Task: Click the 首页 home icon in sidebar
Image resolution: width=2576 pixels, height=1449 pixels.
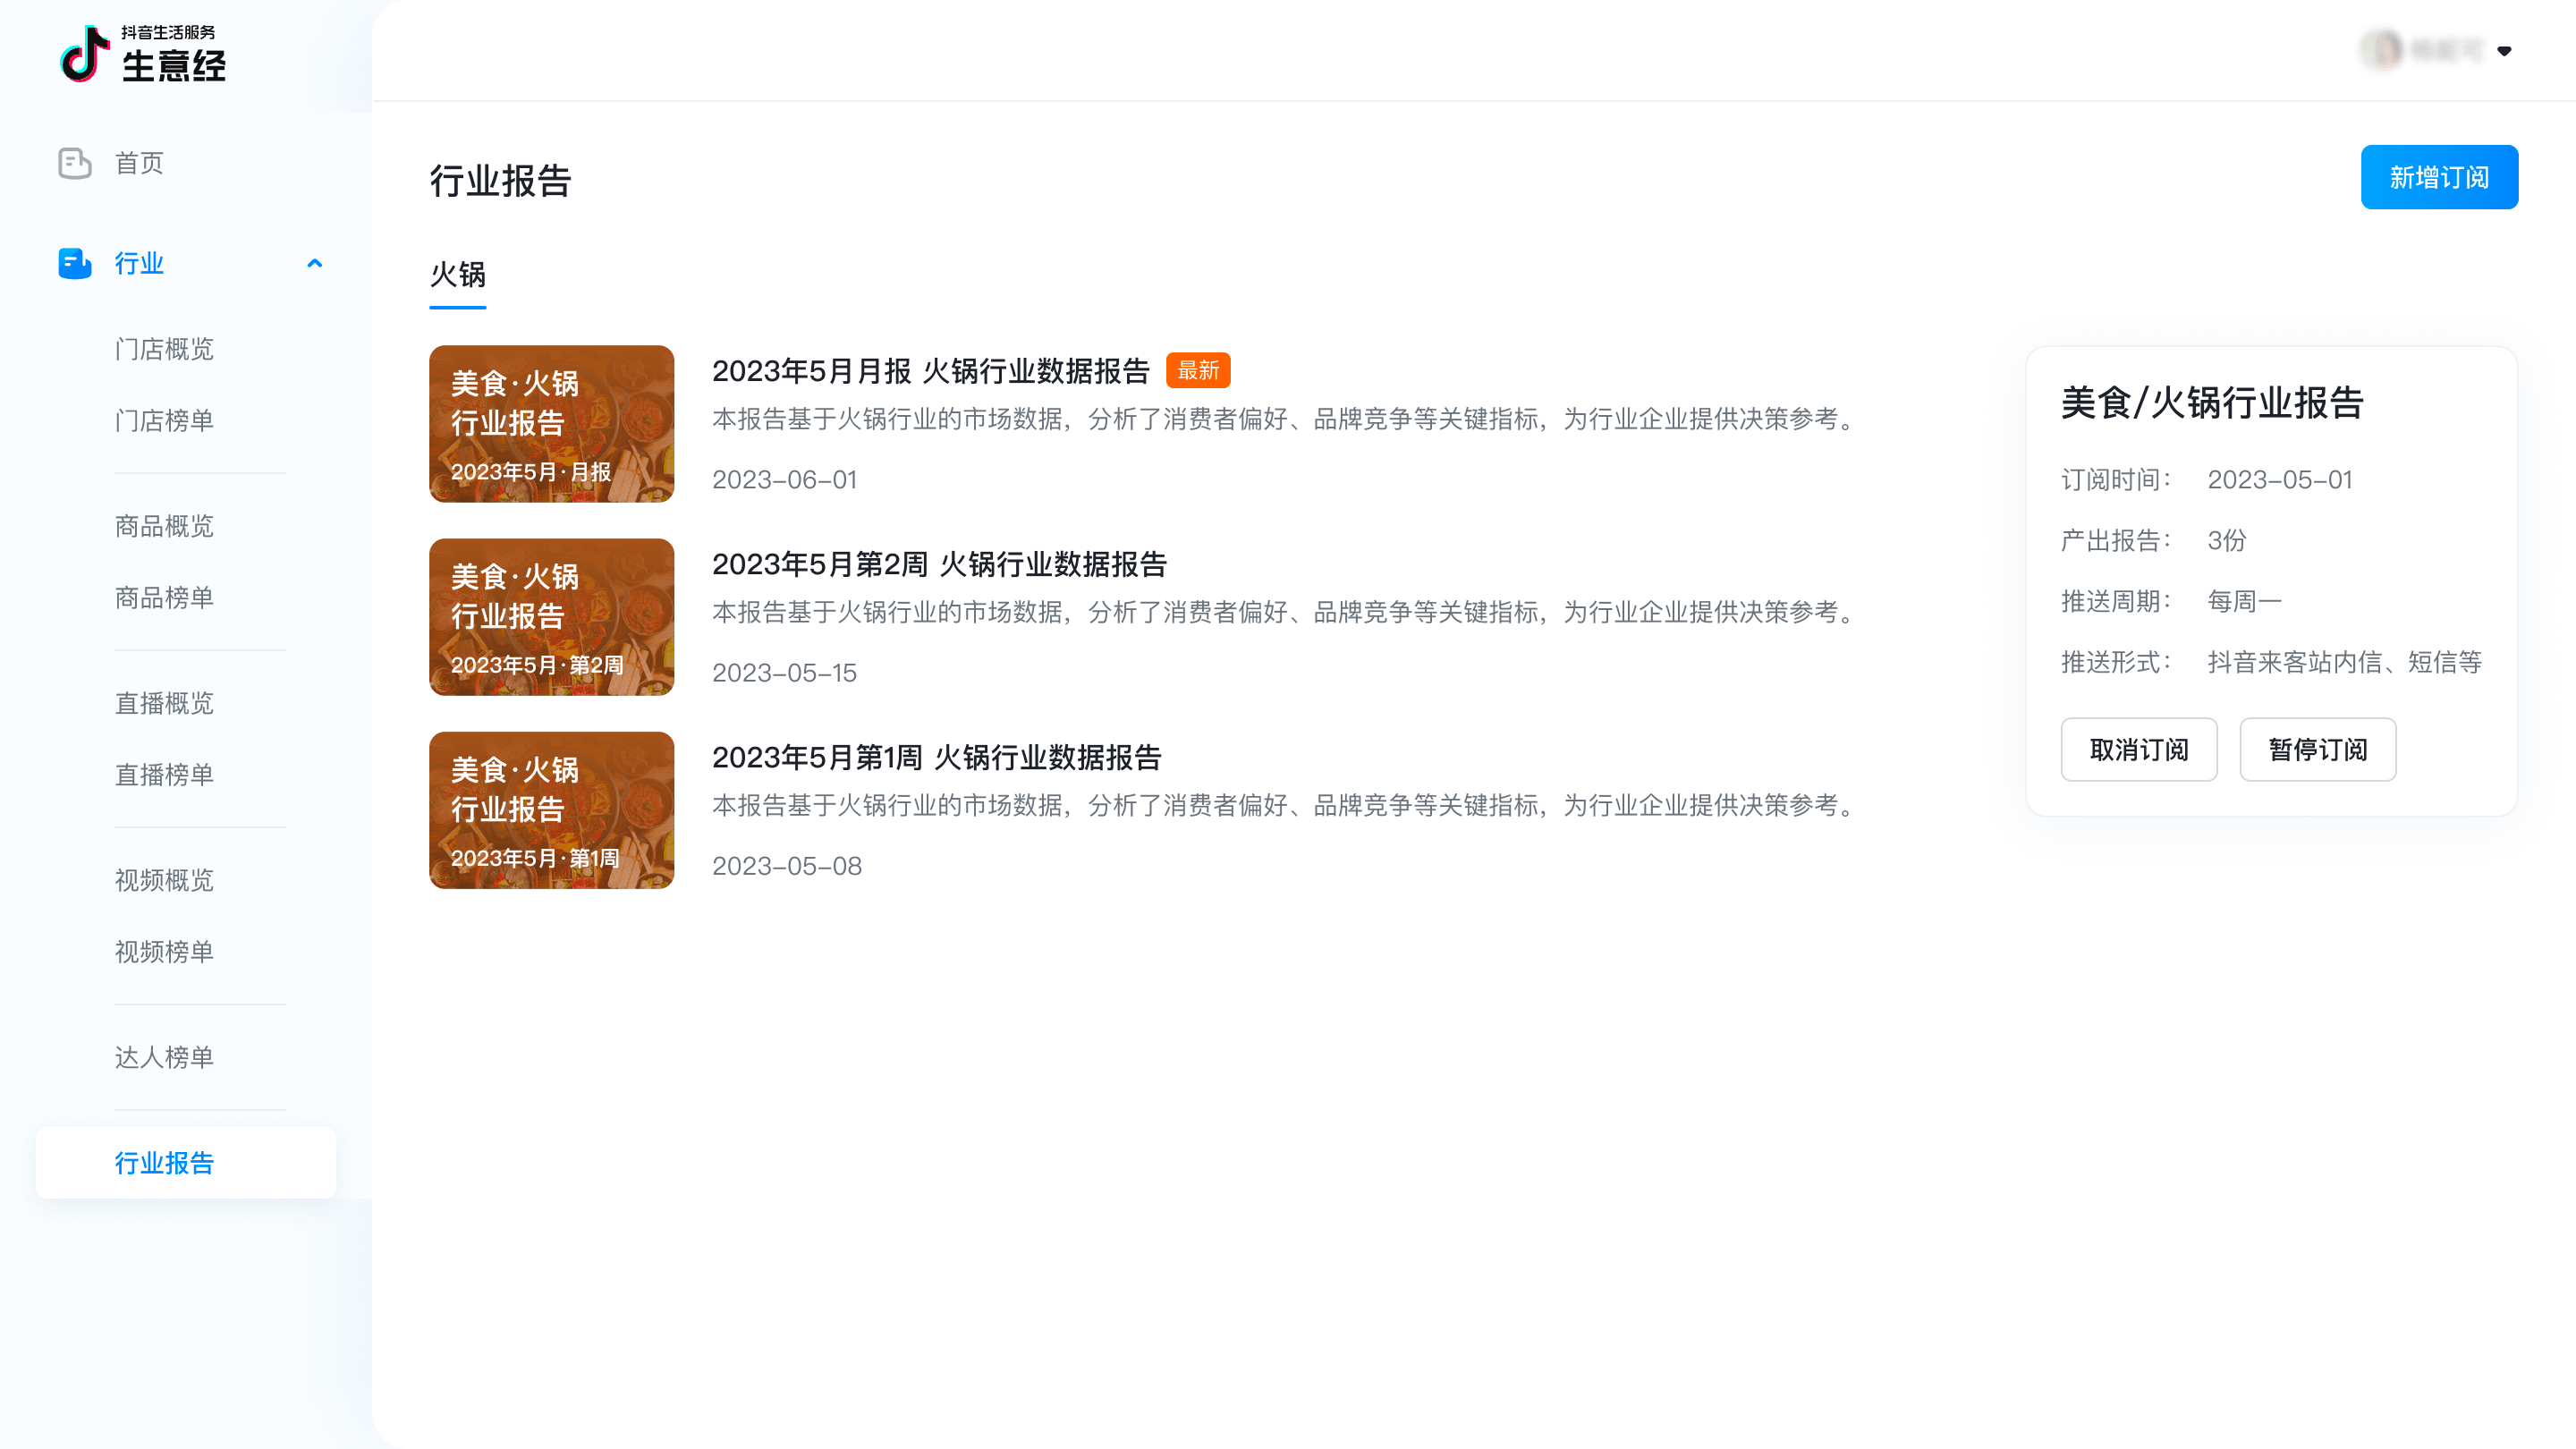Action: (x=72, y=161)
